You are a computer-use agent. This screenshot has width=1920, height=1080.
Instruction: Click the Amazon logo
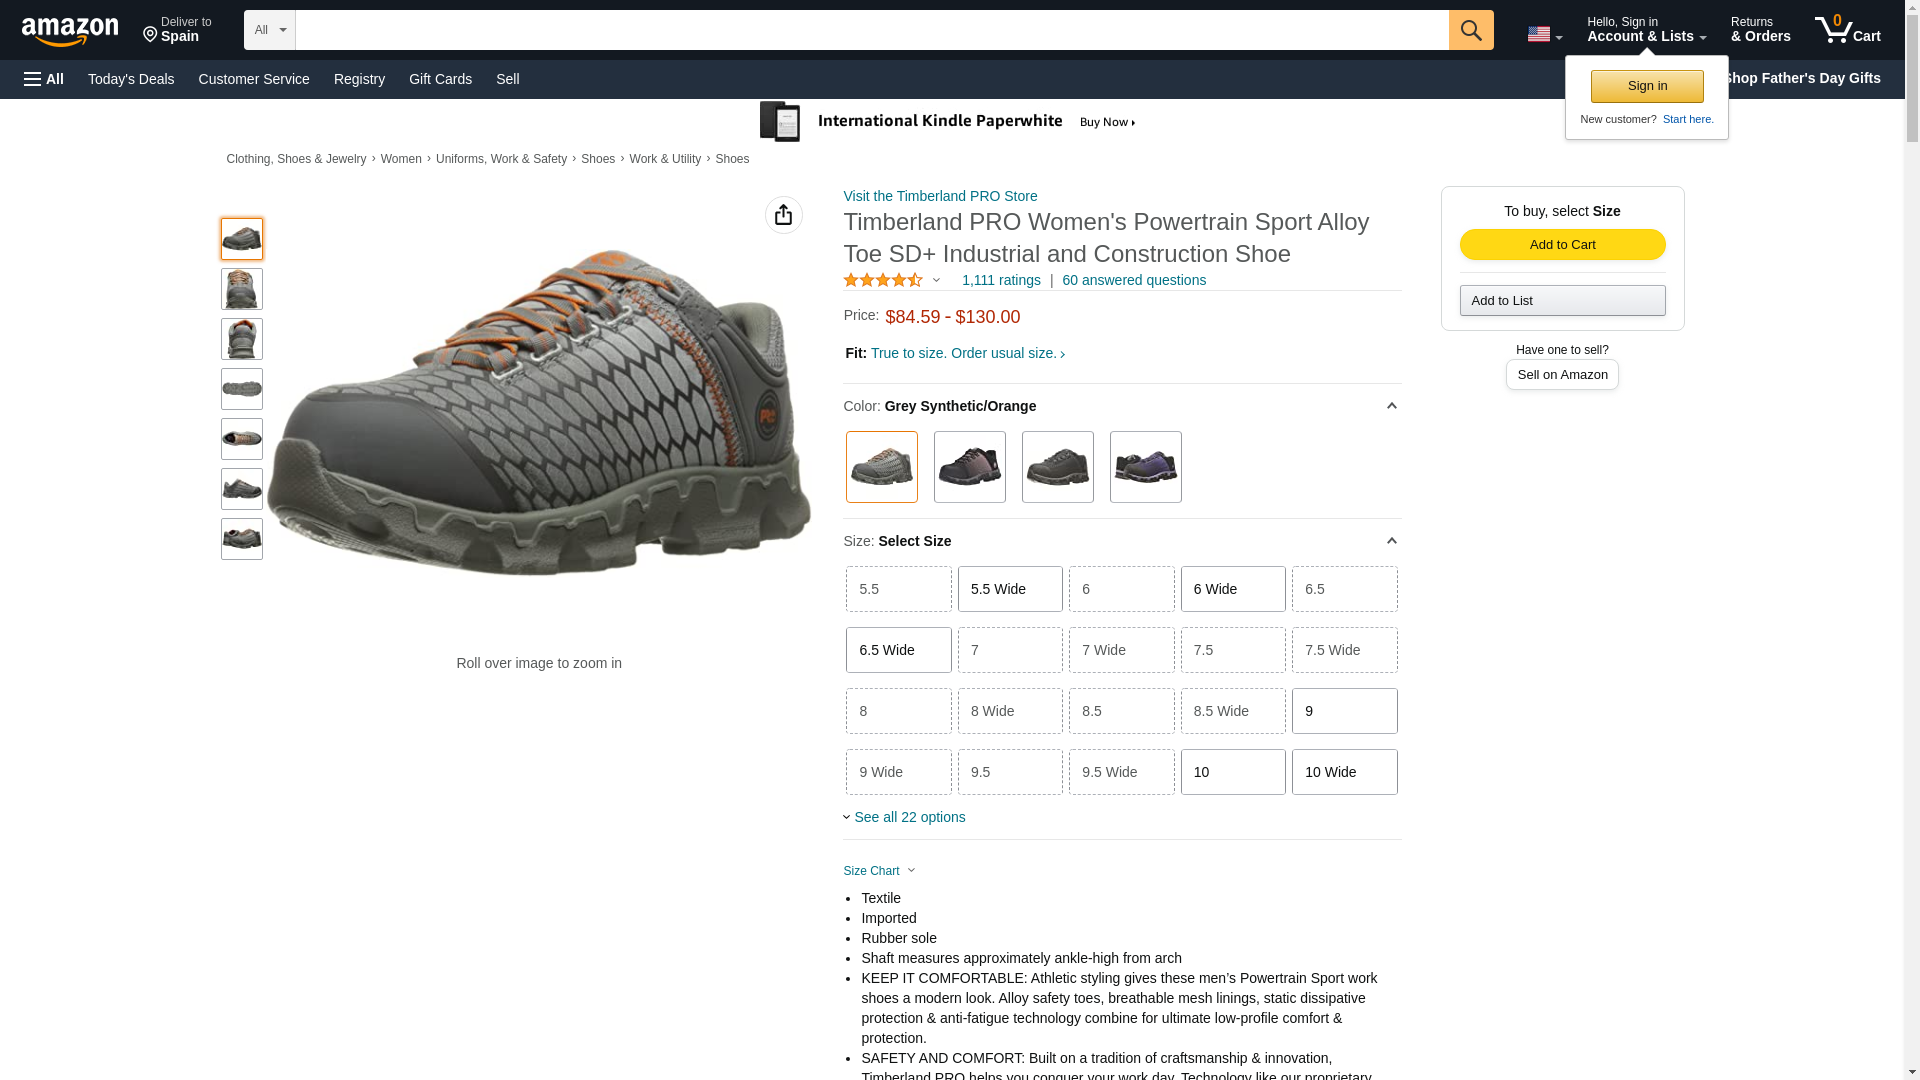click(x=70, y=31)
